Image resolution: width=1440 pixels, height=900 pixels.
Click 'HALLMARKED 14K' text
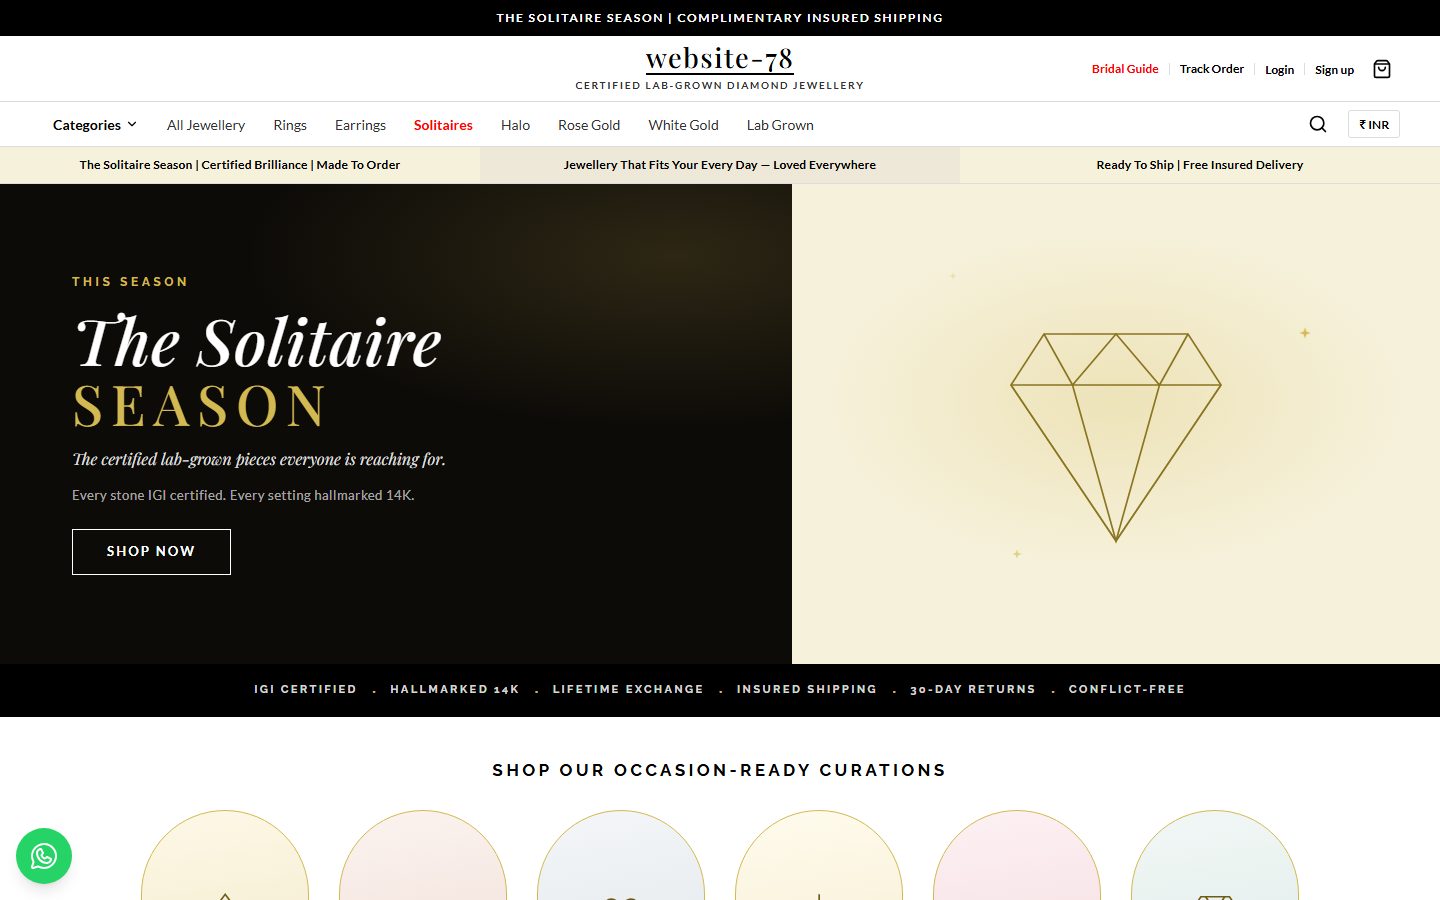coord(455,689)
